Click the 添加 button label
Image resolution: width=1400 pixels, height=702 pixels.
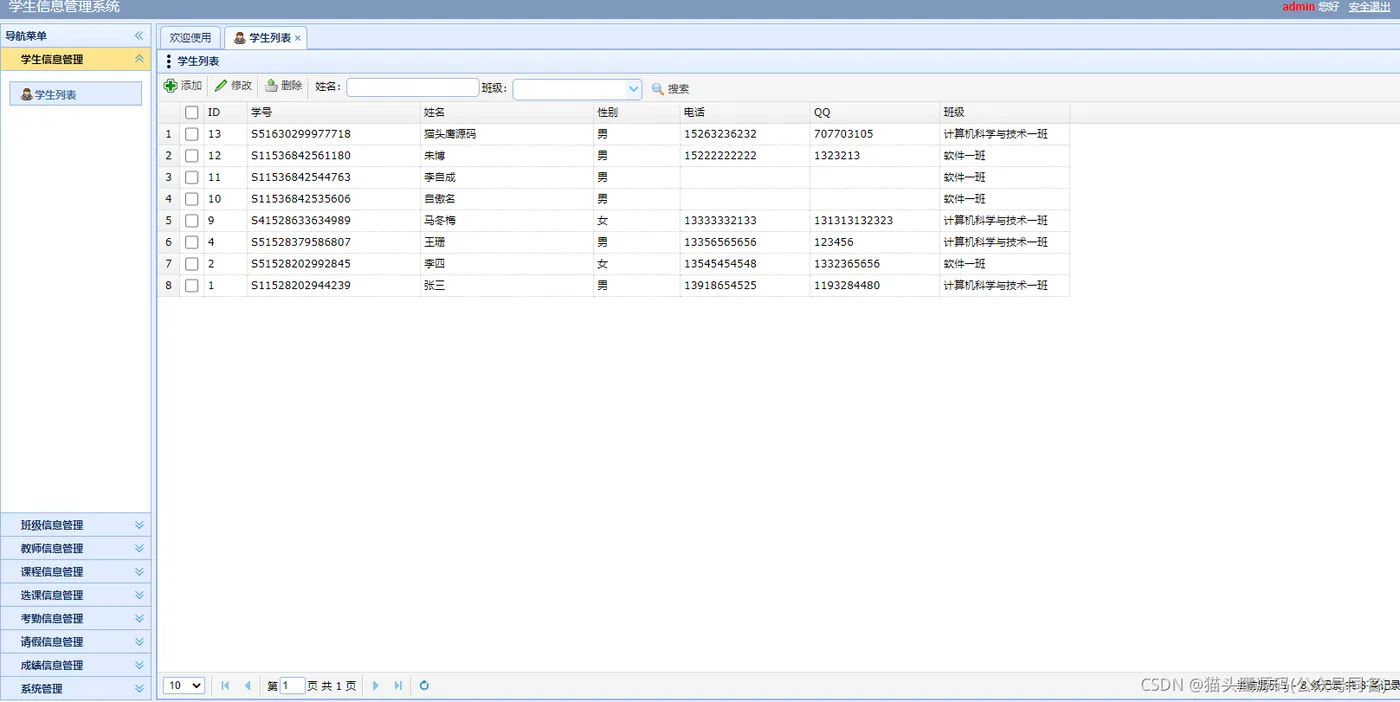point(191,86)
